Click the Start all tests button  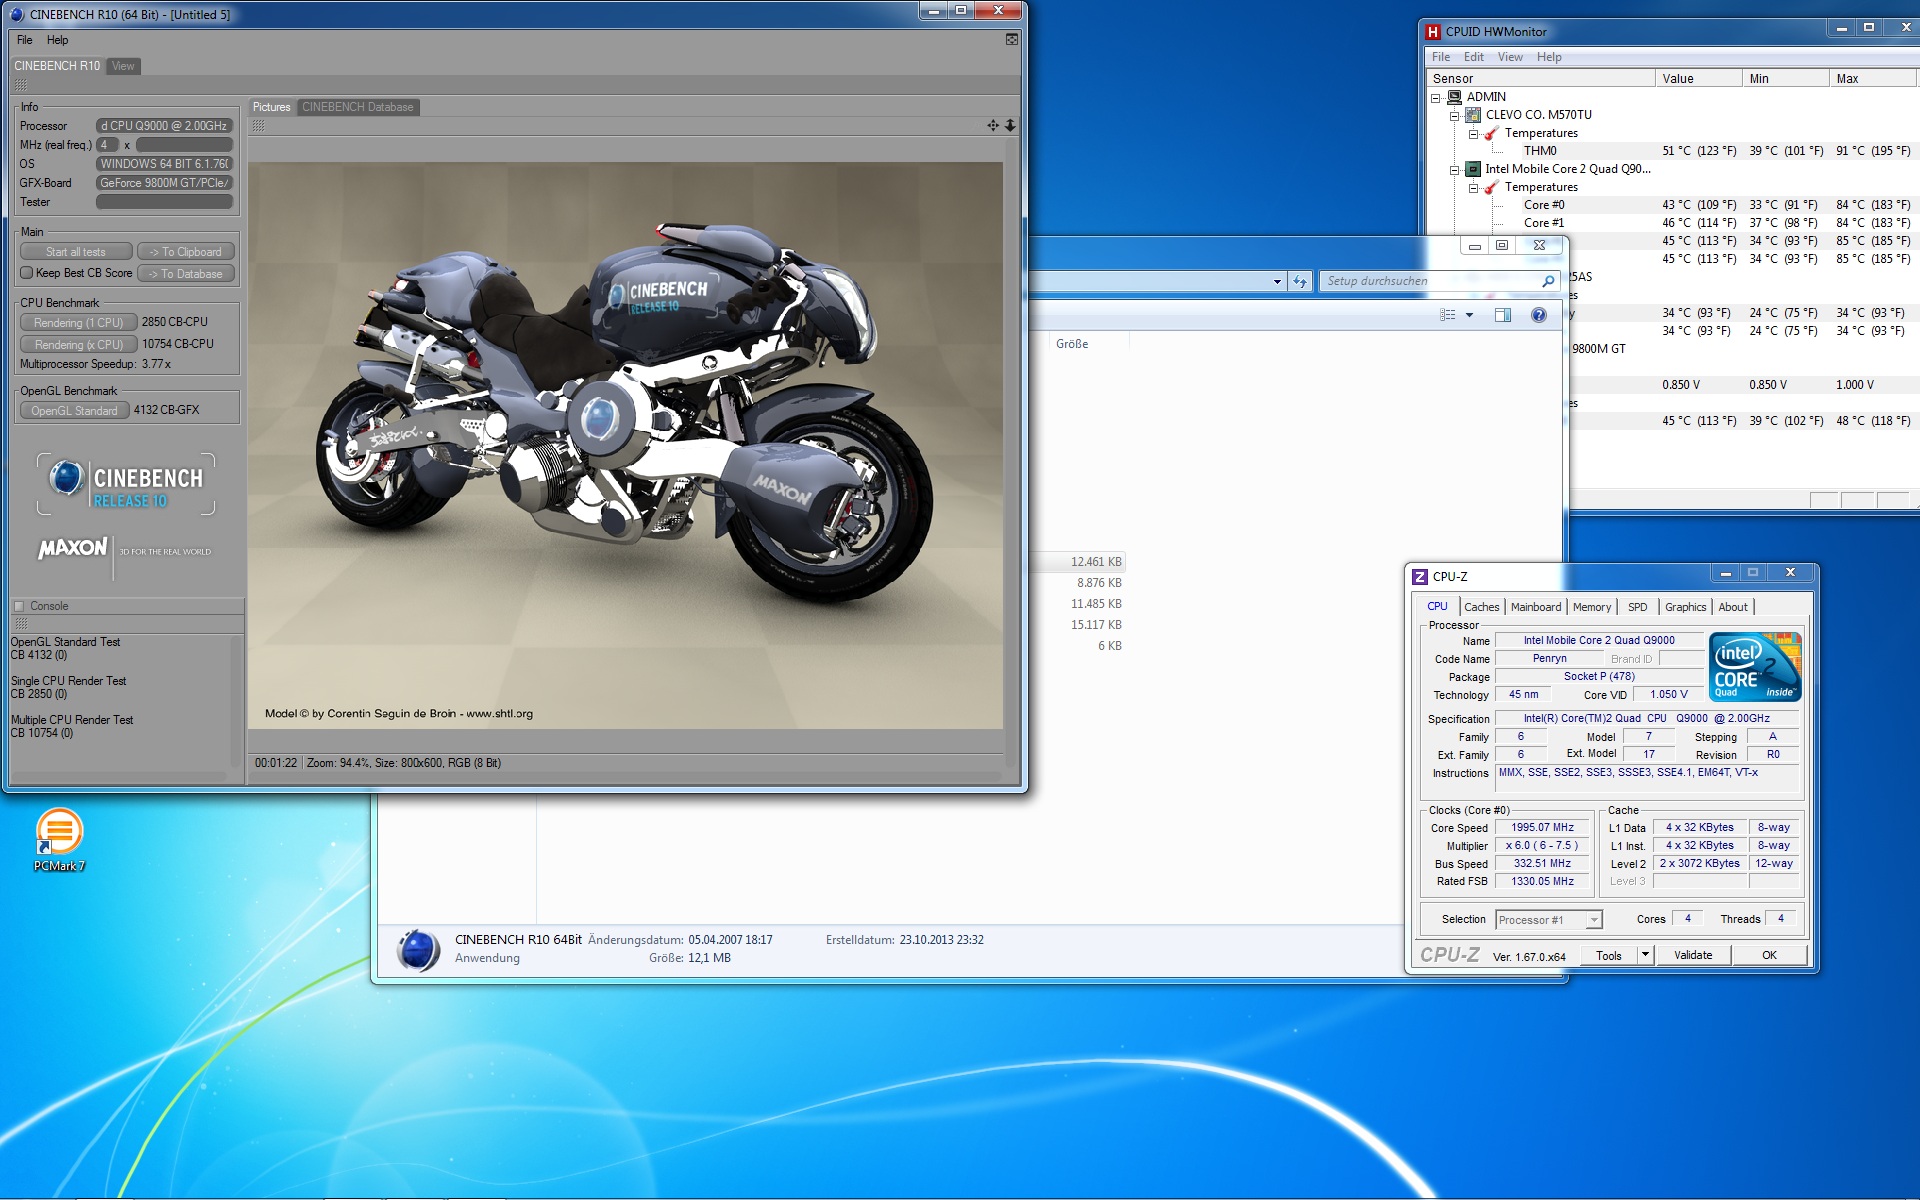coord(76,252)
